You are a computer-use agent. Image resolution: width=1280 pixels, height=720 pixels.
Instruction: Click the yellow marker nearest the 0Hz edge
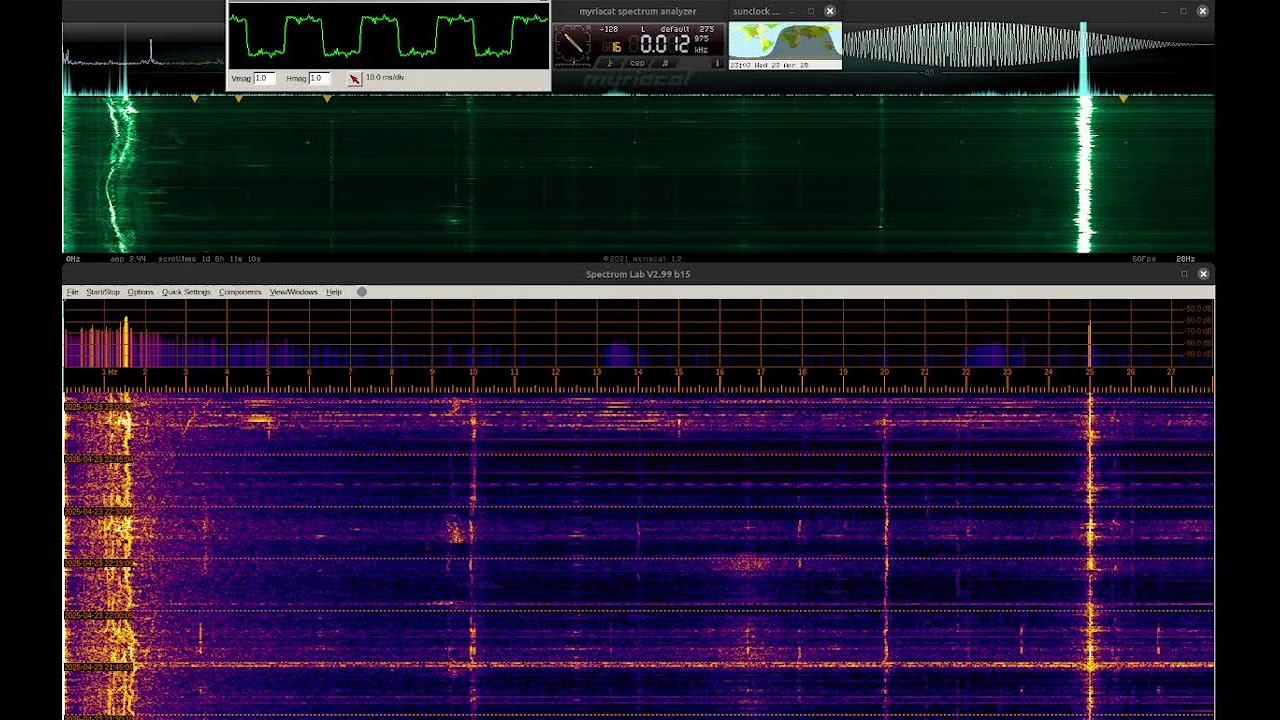(195, 98)
